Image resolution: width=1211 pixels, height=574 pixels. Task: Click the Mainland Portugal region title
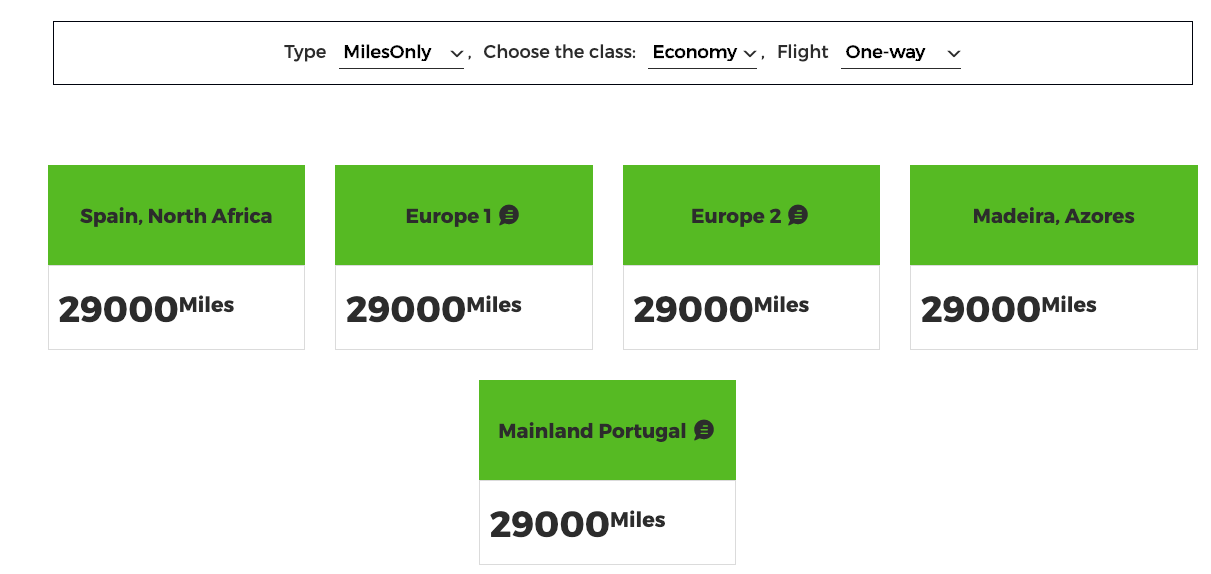592,431
